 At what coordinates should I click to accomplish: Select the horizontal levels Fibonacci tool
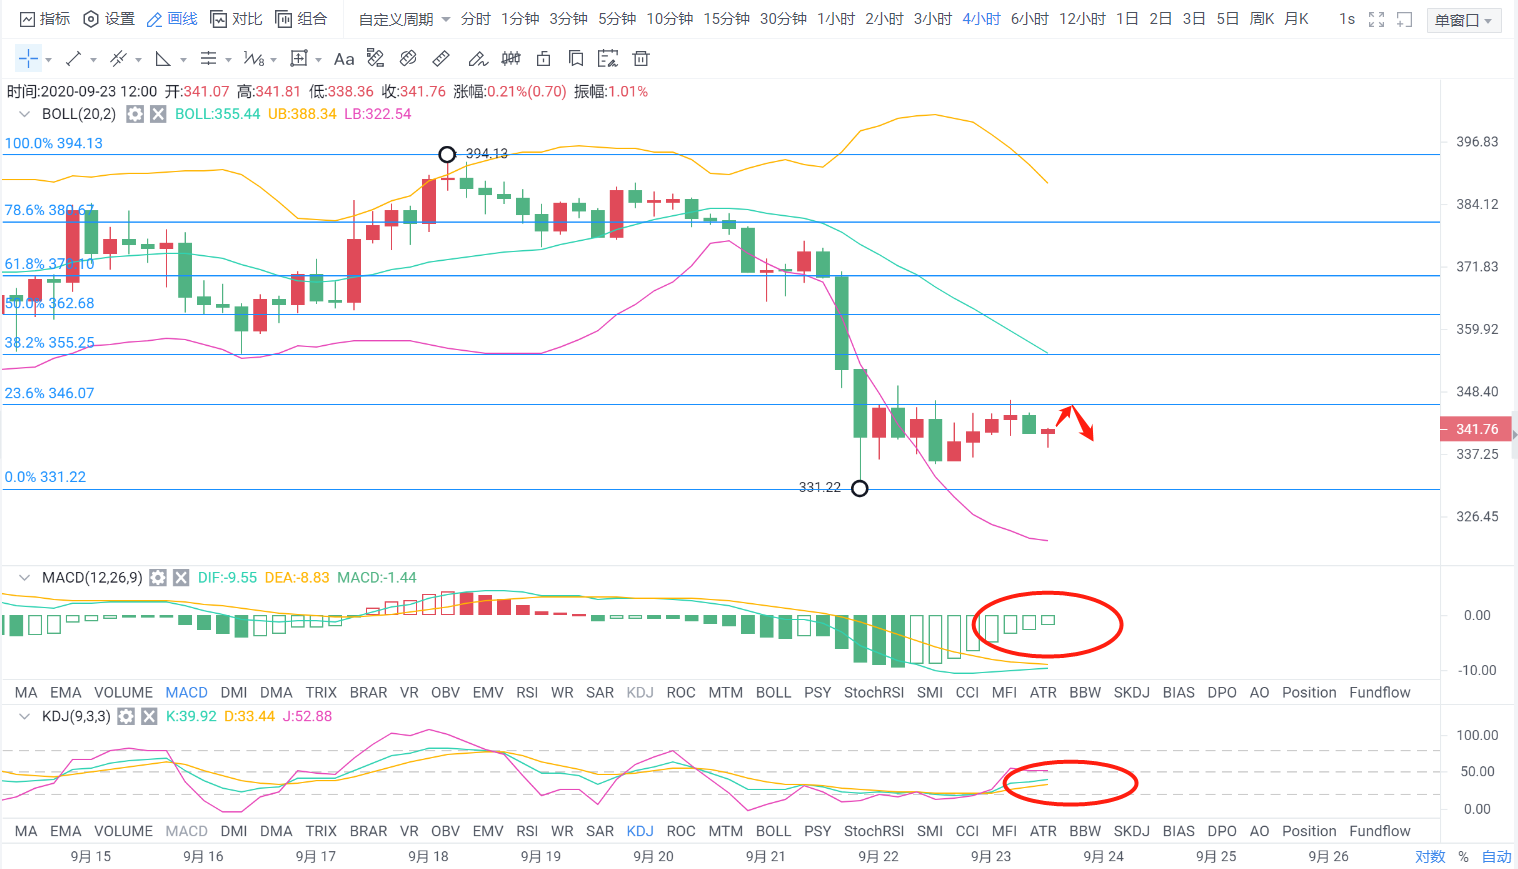coord(208,59)
